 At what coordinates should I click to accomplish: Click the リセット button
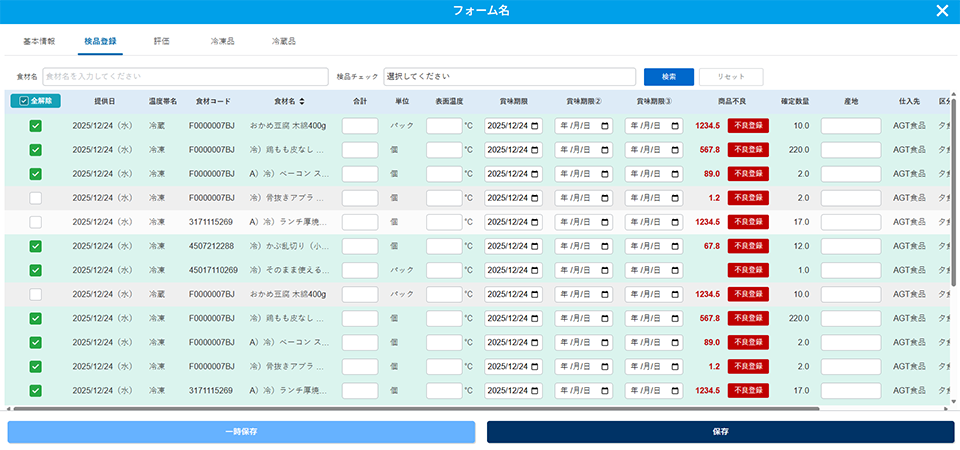coord(731,77)
